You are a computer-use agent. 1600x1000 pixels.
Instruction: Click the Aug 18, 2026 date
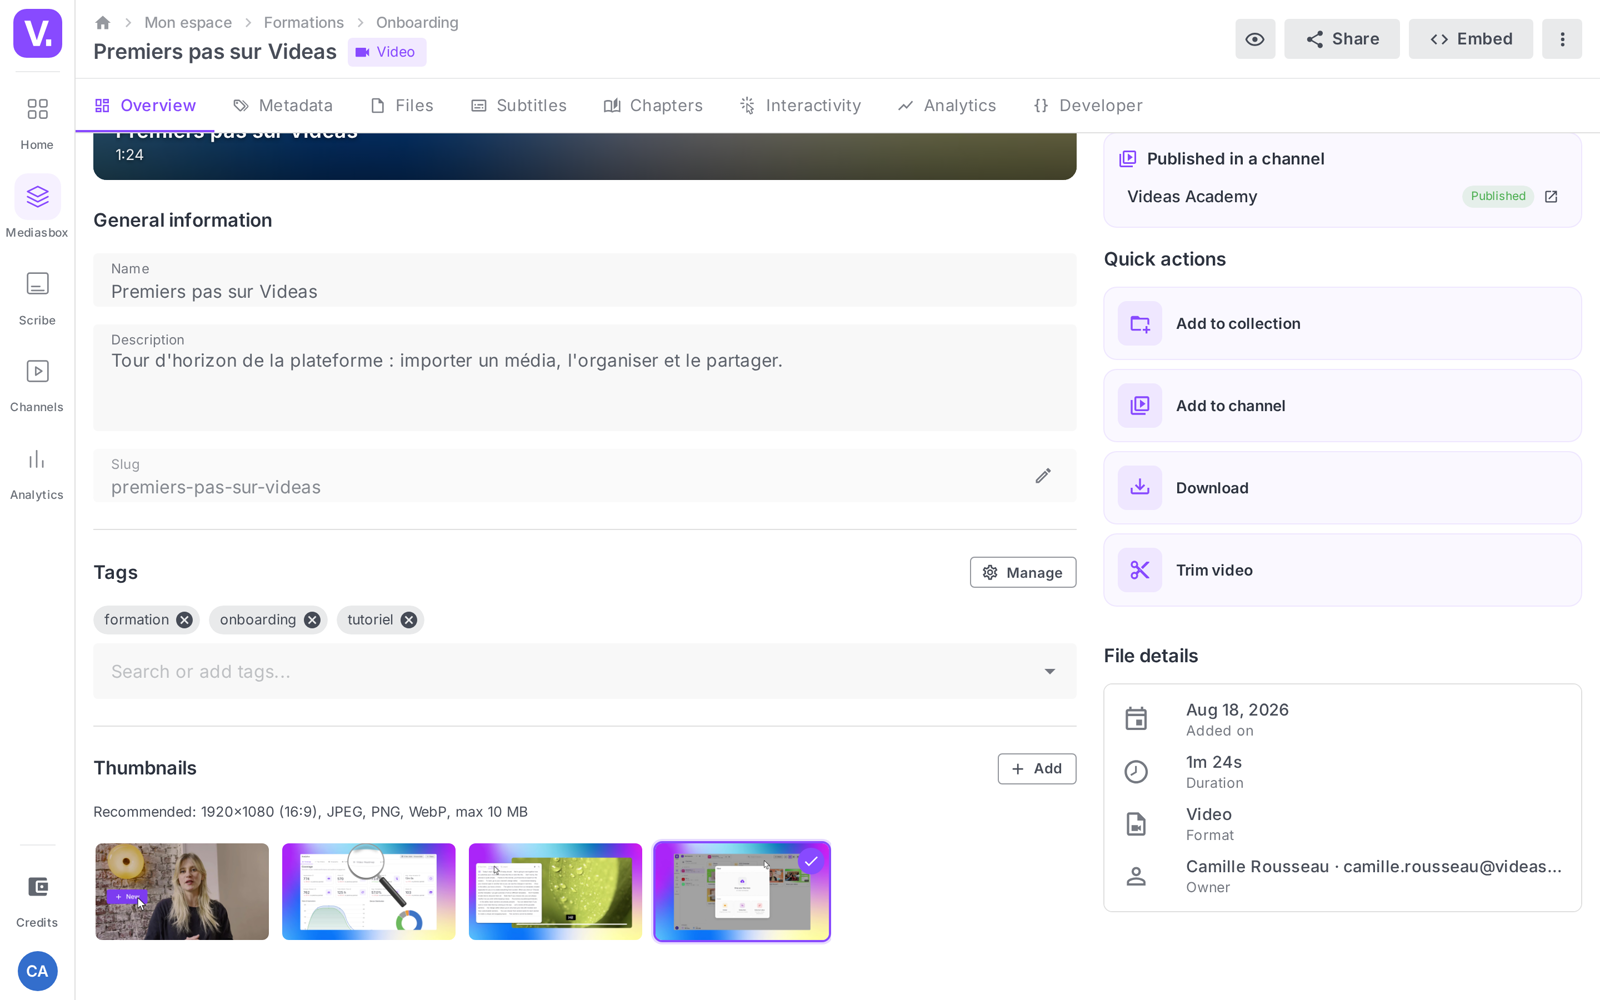point(1237,710)
